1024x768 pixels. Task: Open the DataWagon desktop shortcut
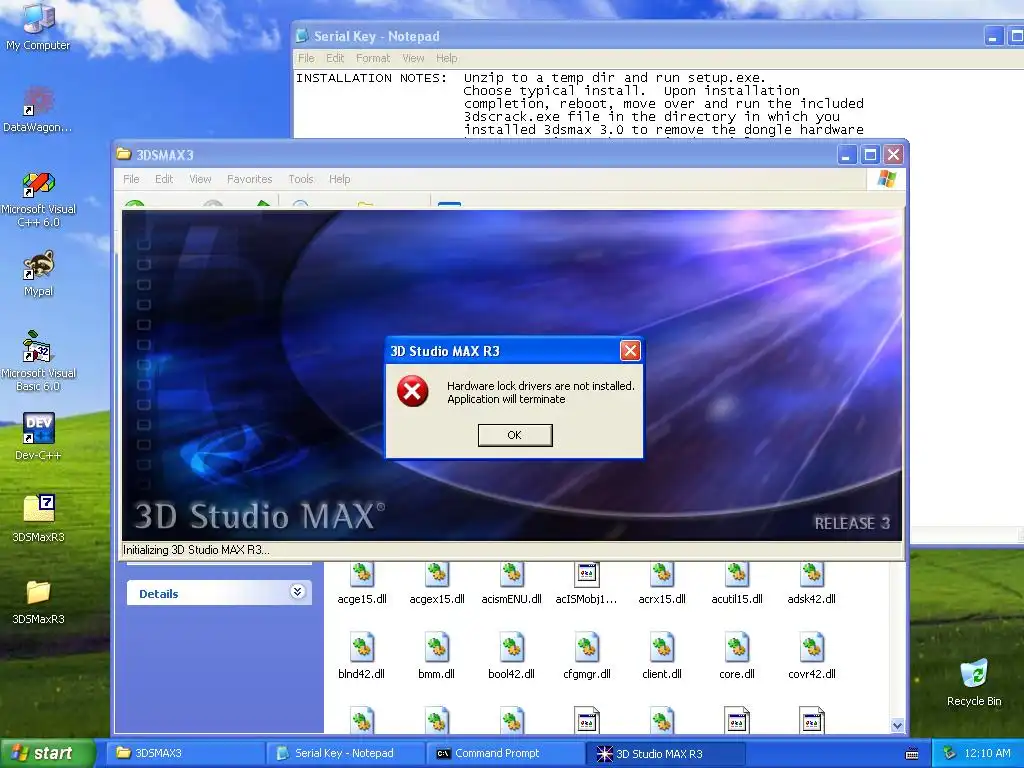coord(38,110)
